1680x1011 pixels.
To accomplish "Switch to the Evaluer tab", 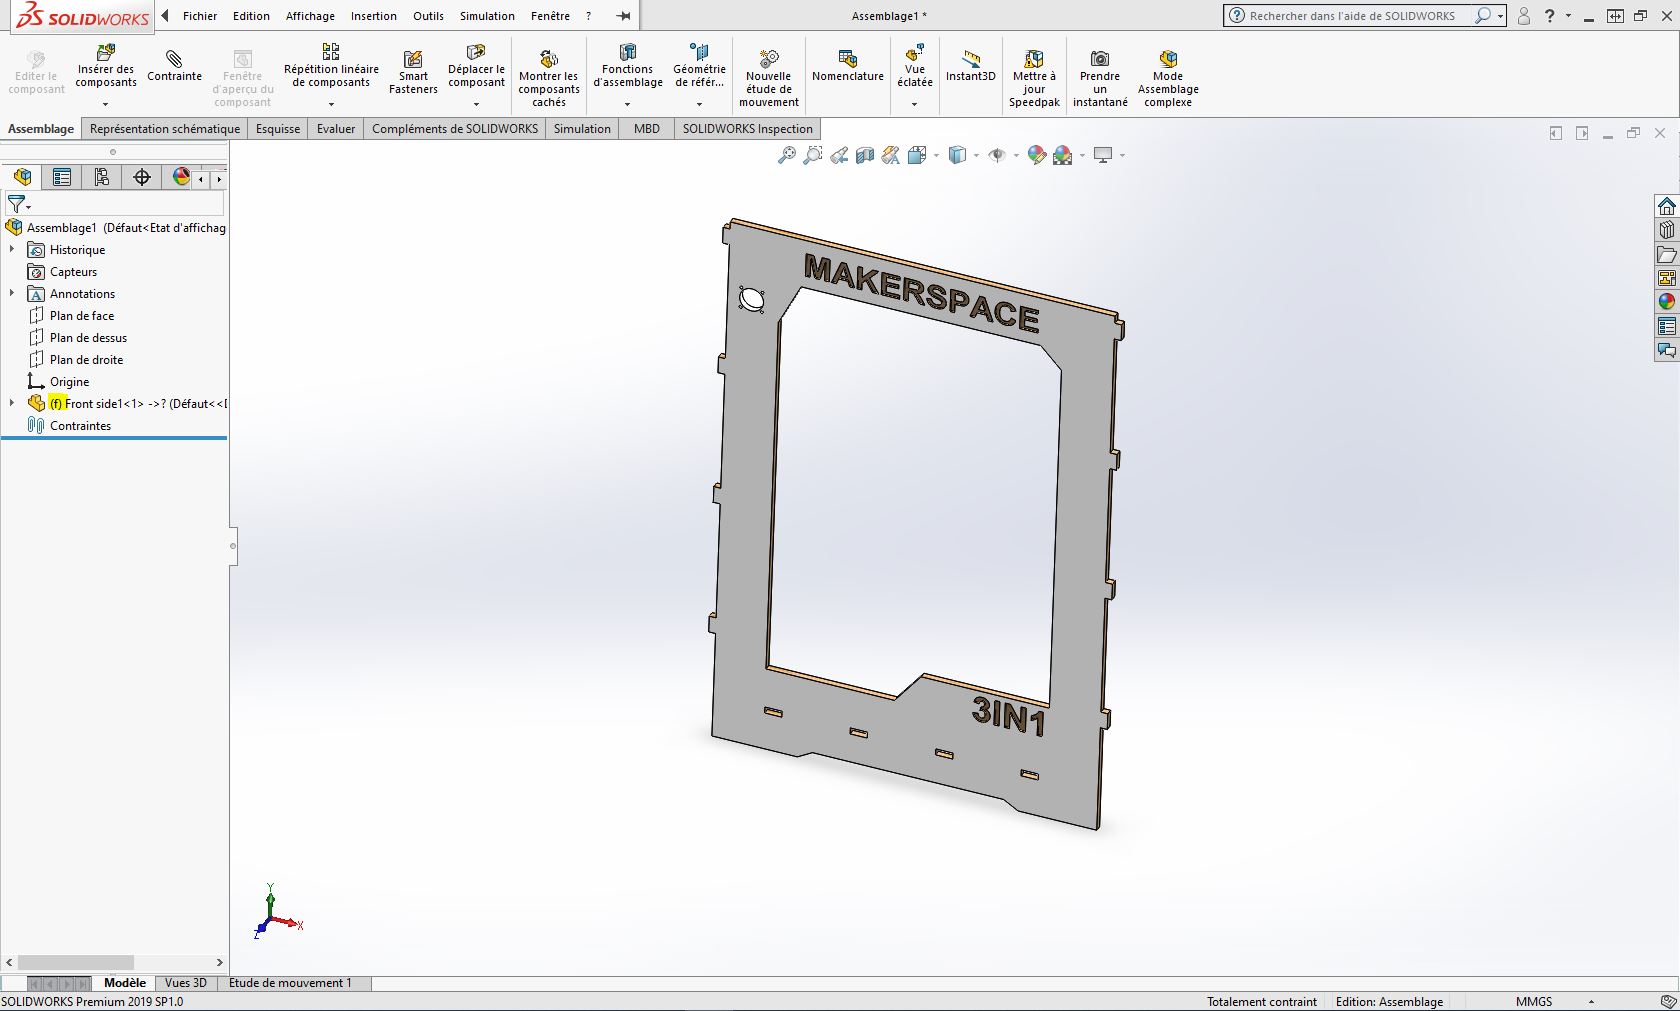I will [x=336, y=129].
